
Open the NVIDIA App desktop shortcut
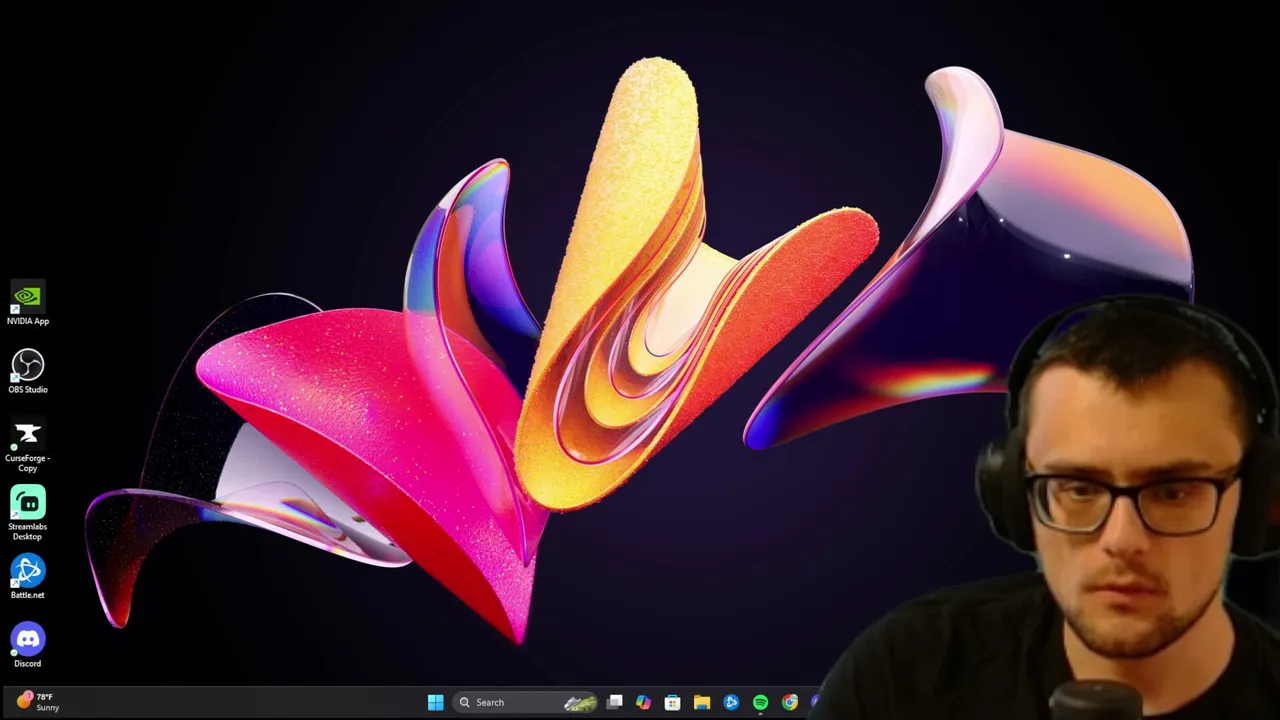point(28,303)
